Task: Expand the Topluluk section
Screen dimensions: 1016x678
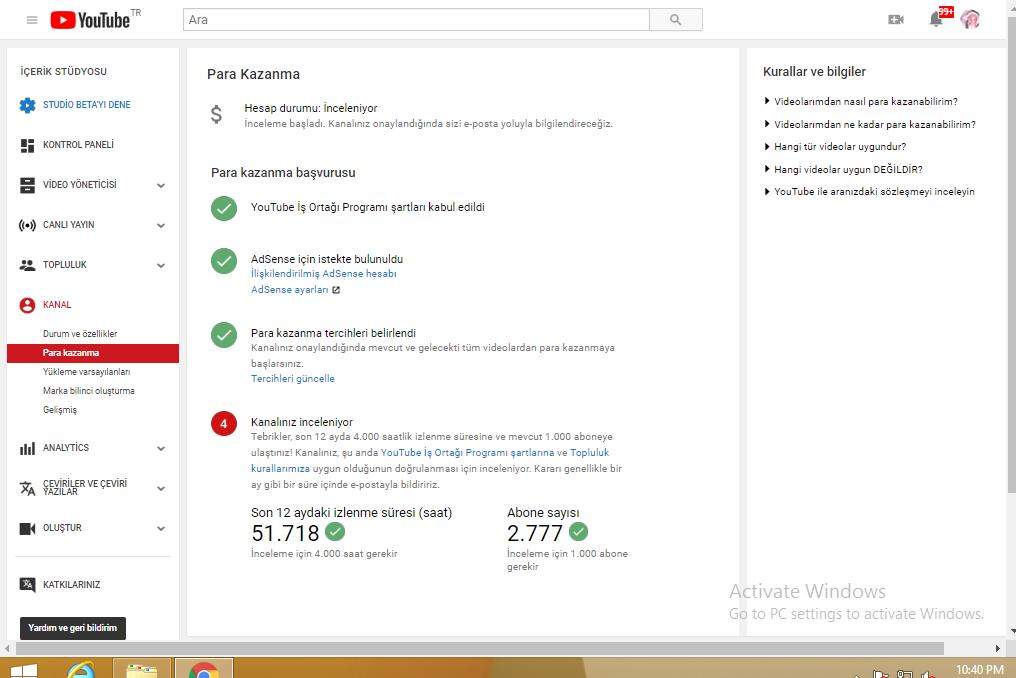Action: [161, 265]
